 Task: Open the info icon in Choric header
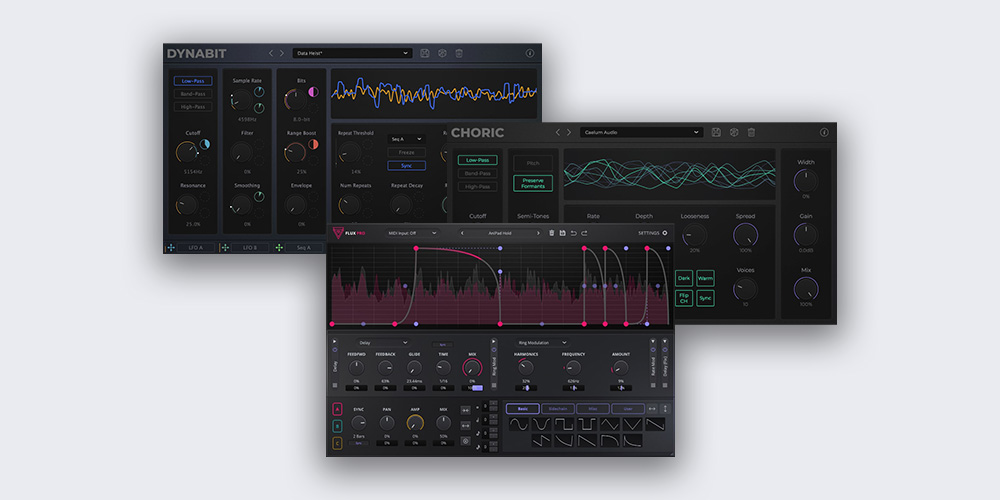tap(824, 132)
